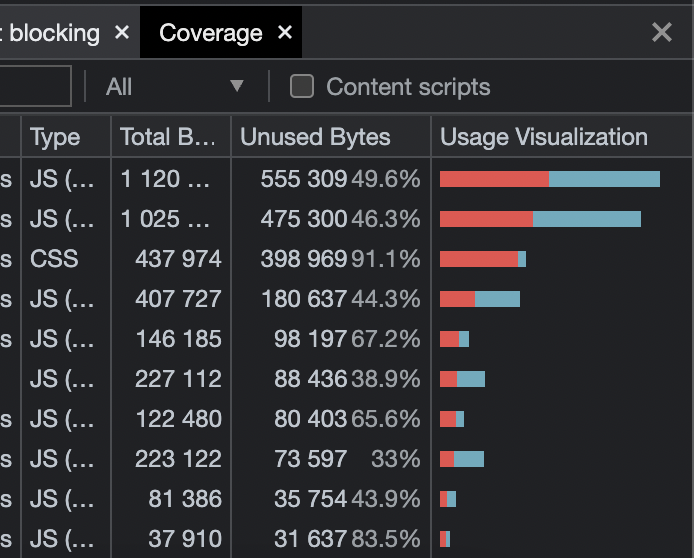Click the usage bar for the 91.1% CSS row

[483, 259]
